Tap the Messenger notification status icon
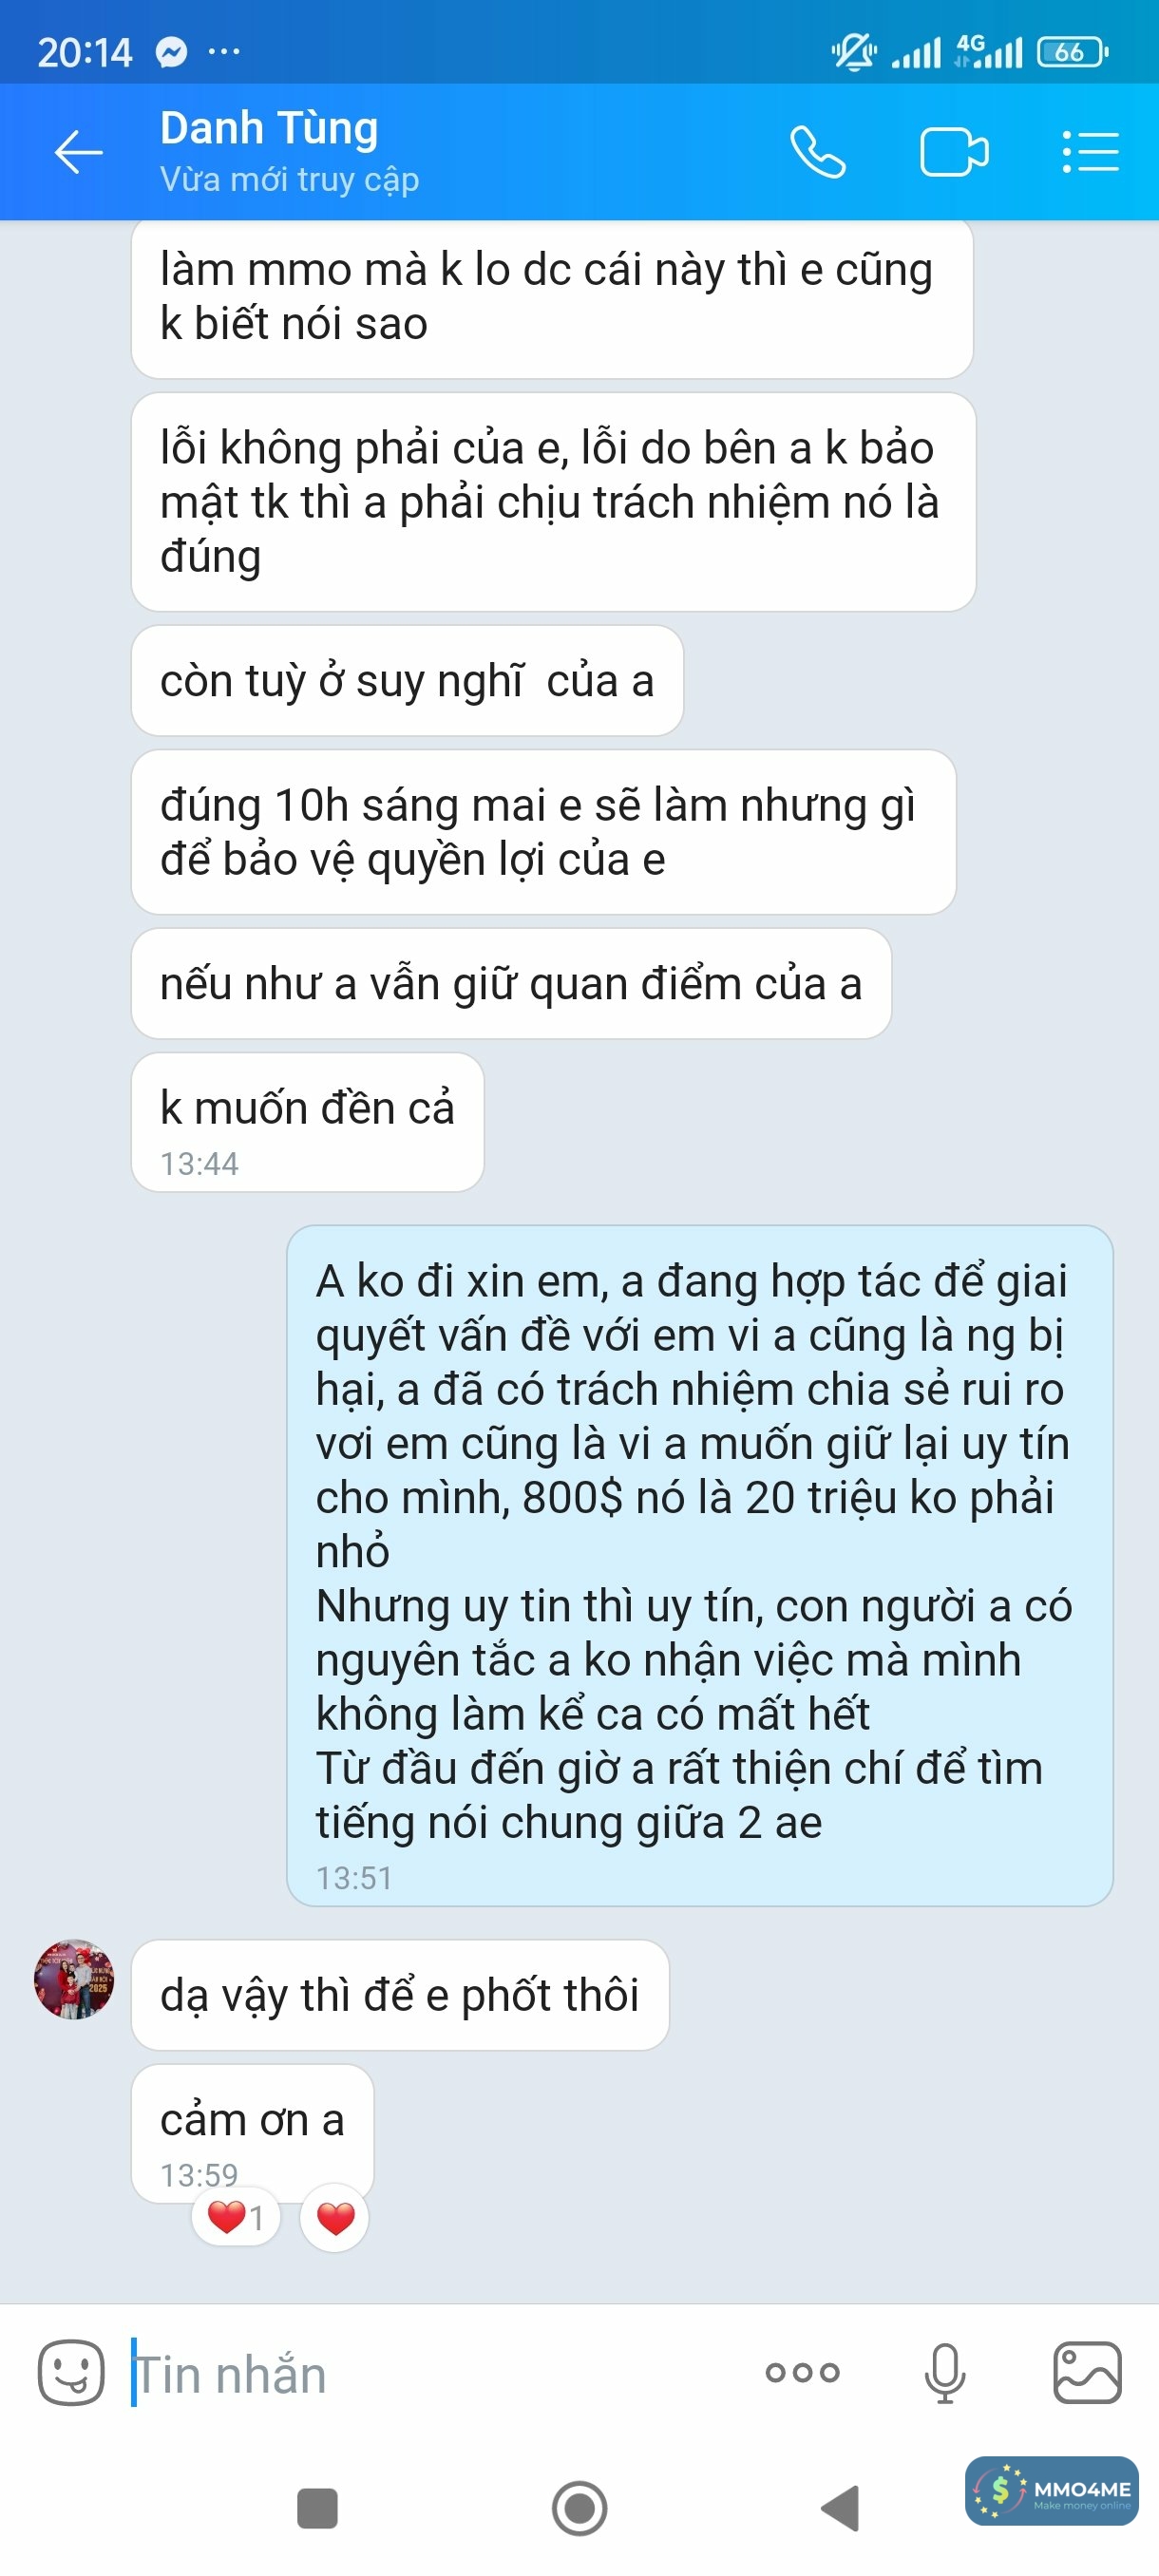This screenshot has height=2576, width=1159. click(x=172, y=52)
